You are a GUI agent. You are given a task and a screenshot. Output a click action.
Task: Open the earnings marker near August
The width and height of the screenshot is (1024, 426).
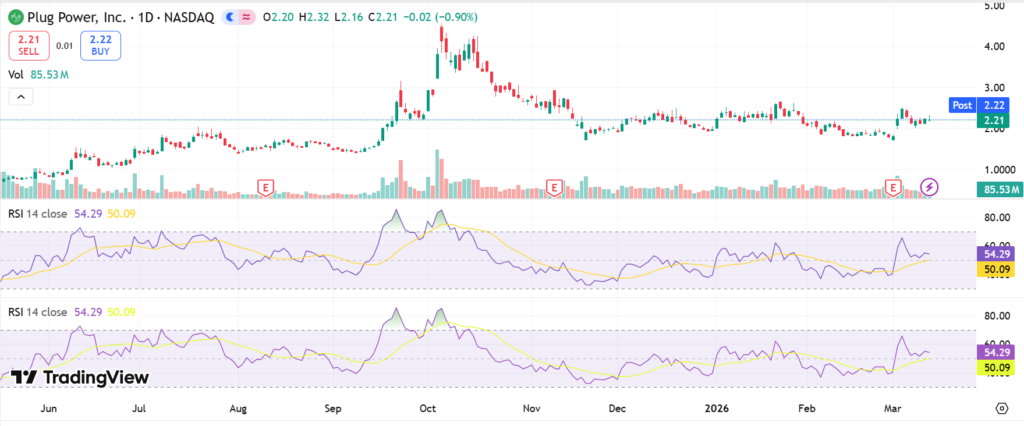click(x=266, y=187)
